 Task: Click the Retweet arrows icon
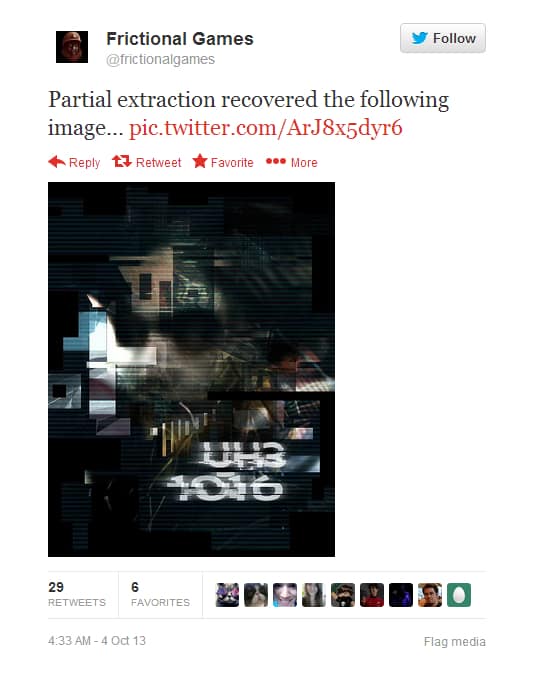122,162
